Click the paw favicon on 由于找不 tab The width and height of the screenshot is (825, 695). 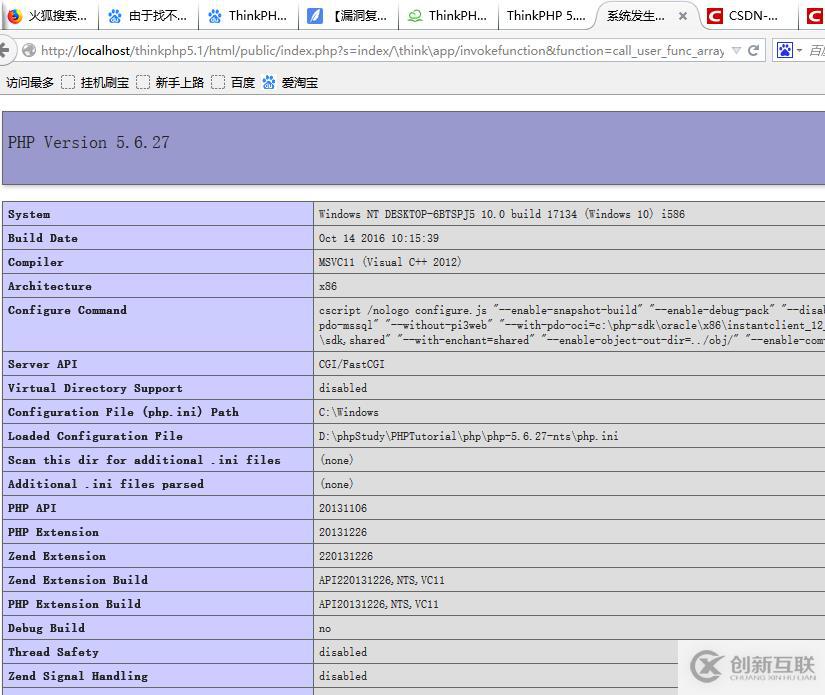pyautogui.click(x=115, y=16)
